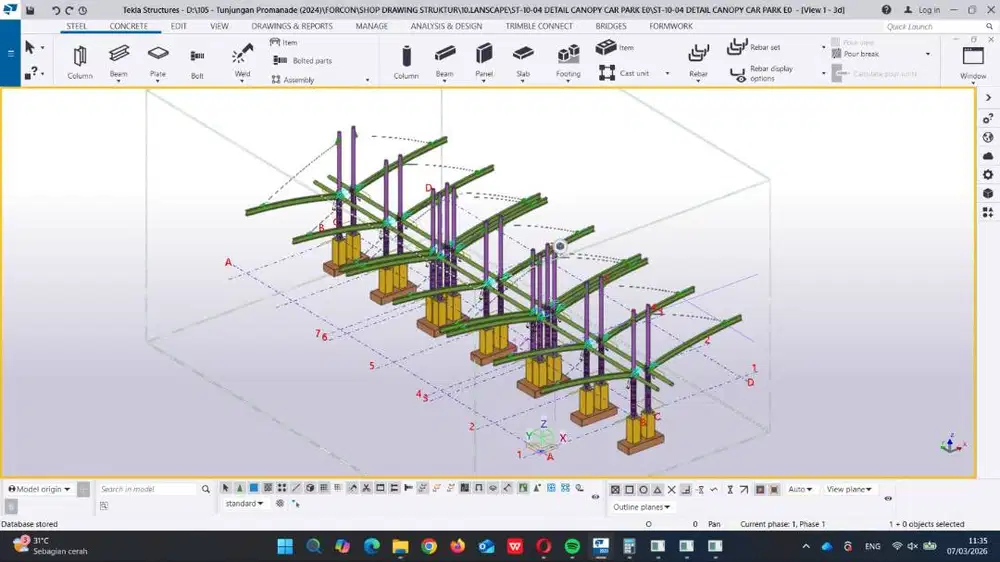Screen dimensions: 1000x562
Task: Expand the Outline planes dropdown
Action: (641, 507)
